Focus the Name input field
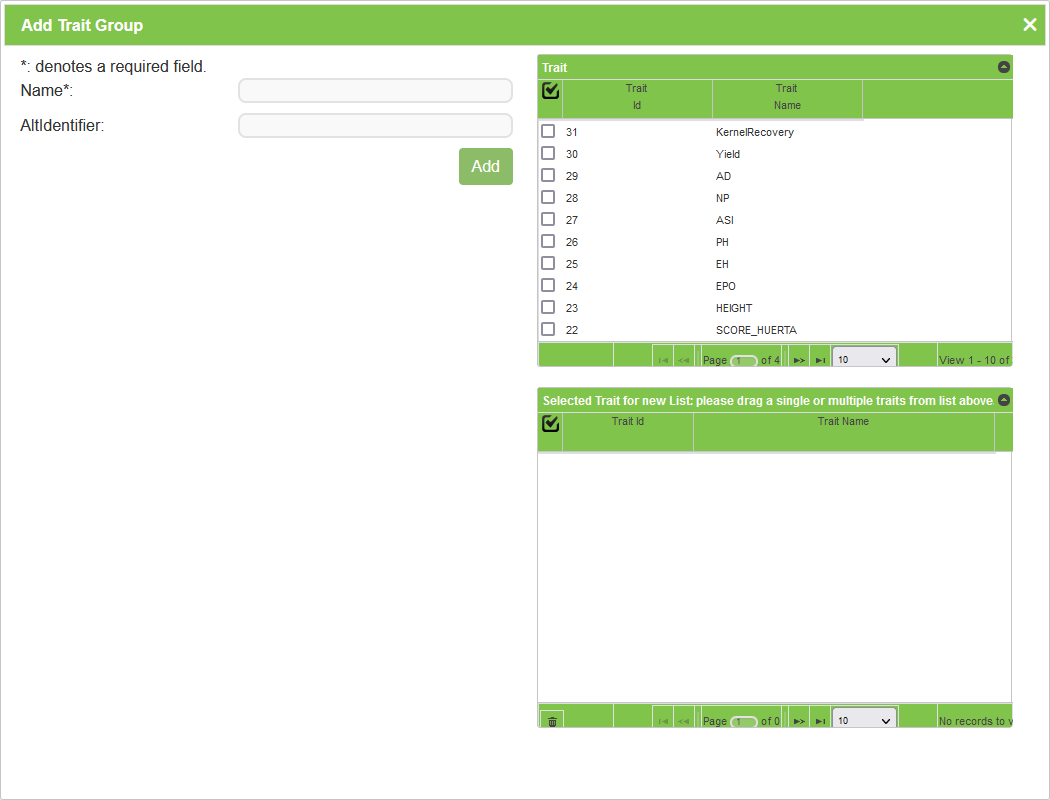Viewport: 1050px width, 800px height. click(375, 91)
